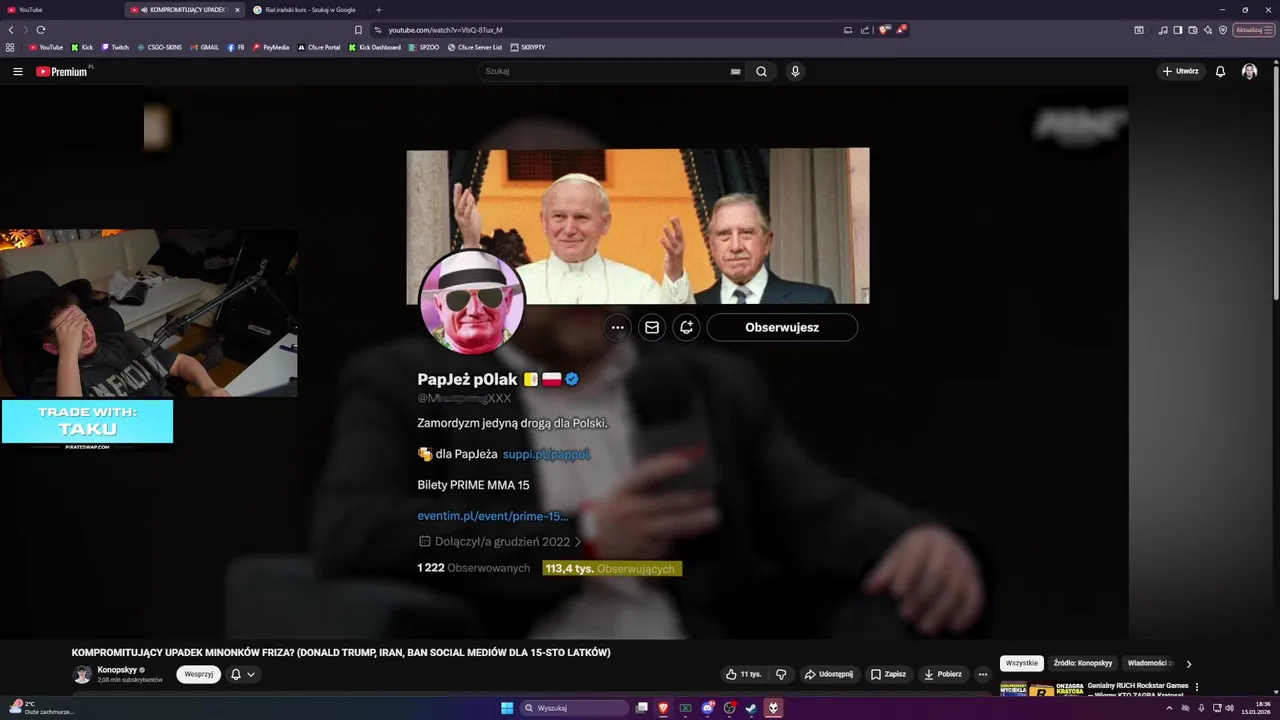1280x720 pixels.
Task: Click the Aktualizuj browser update button
Action: tap(1253, 30)
